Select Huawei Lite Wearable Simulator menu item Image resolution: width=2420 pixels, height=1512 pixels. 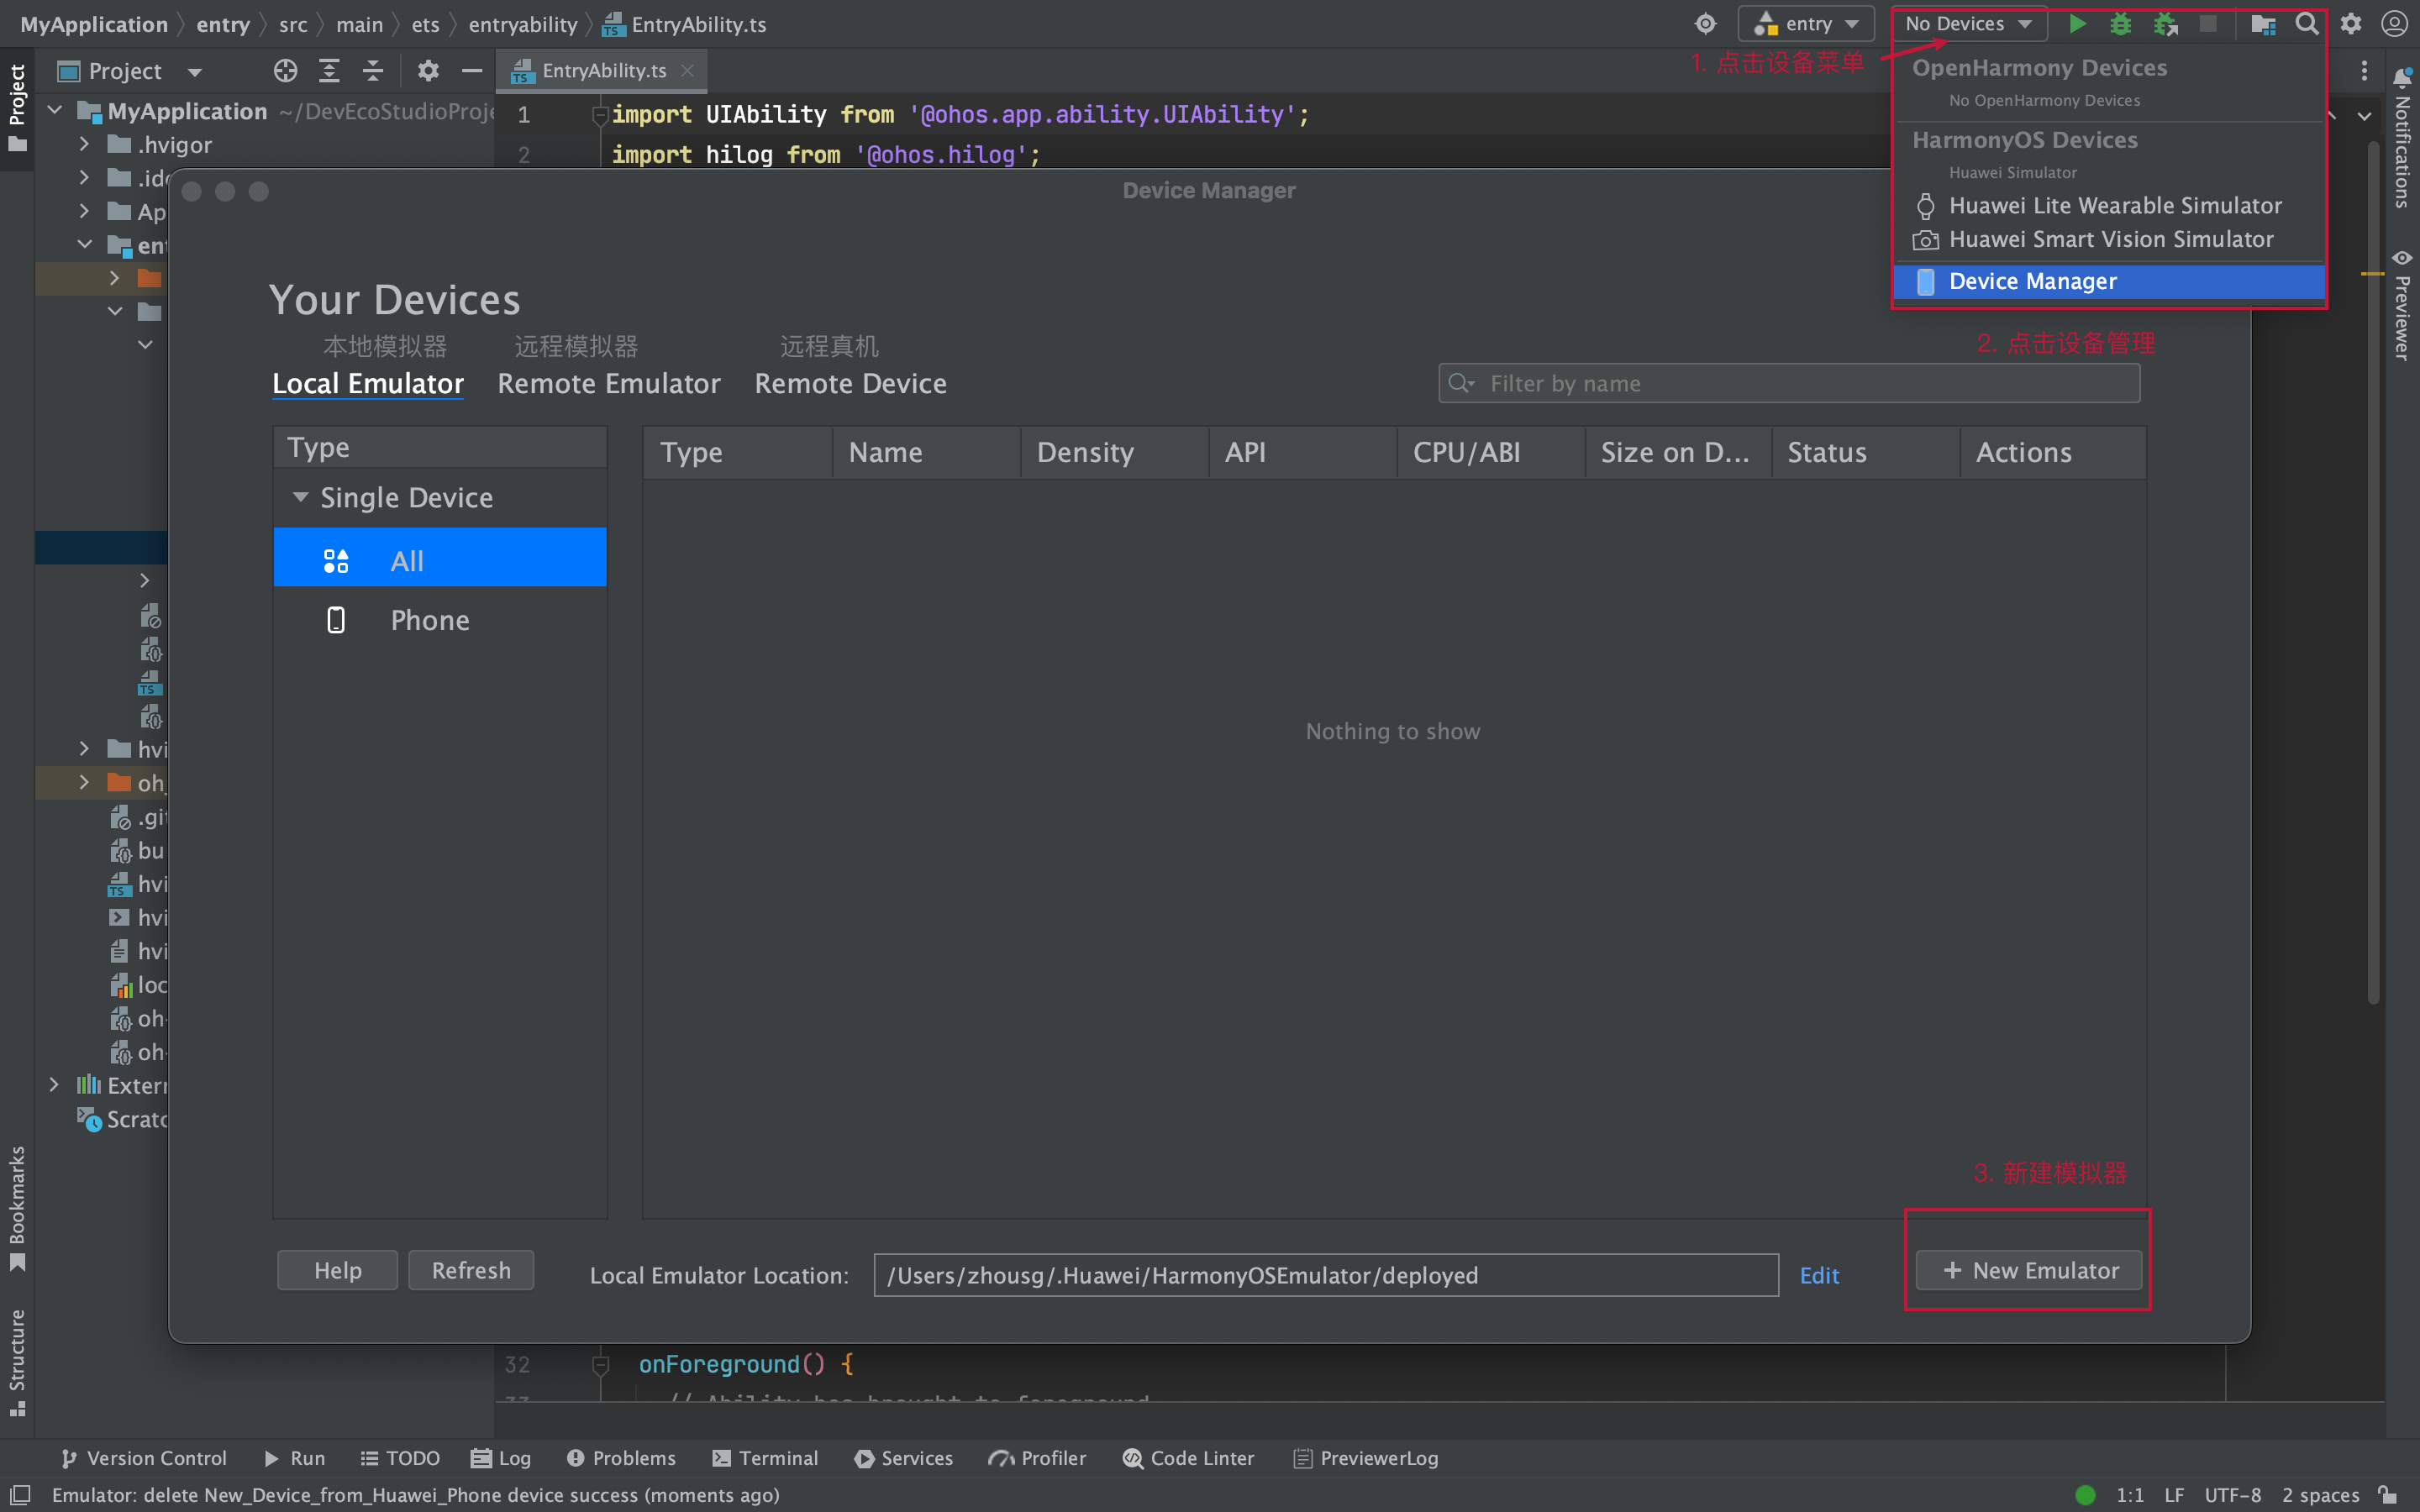click(2114, 206)
